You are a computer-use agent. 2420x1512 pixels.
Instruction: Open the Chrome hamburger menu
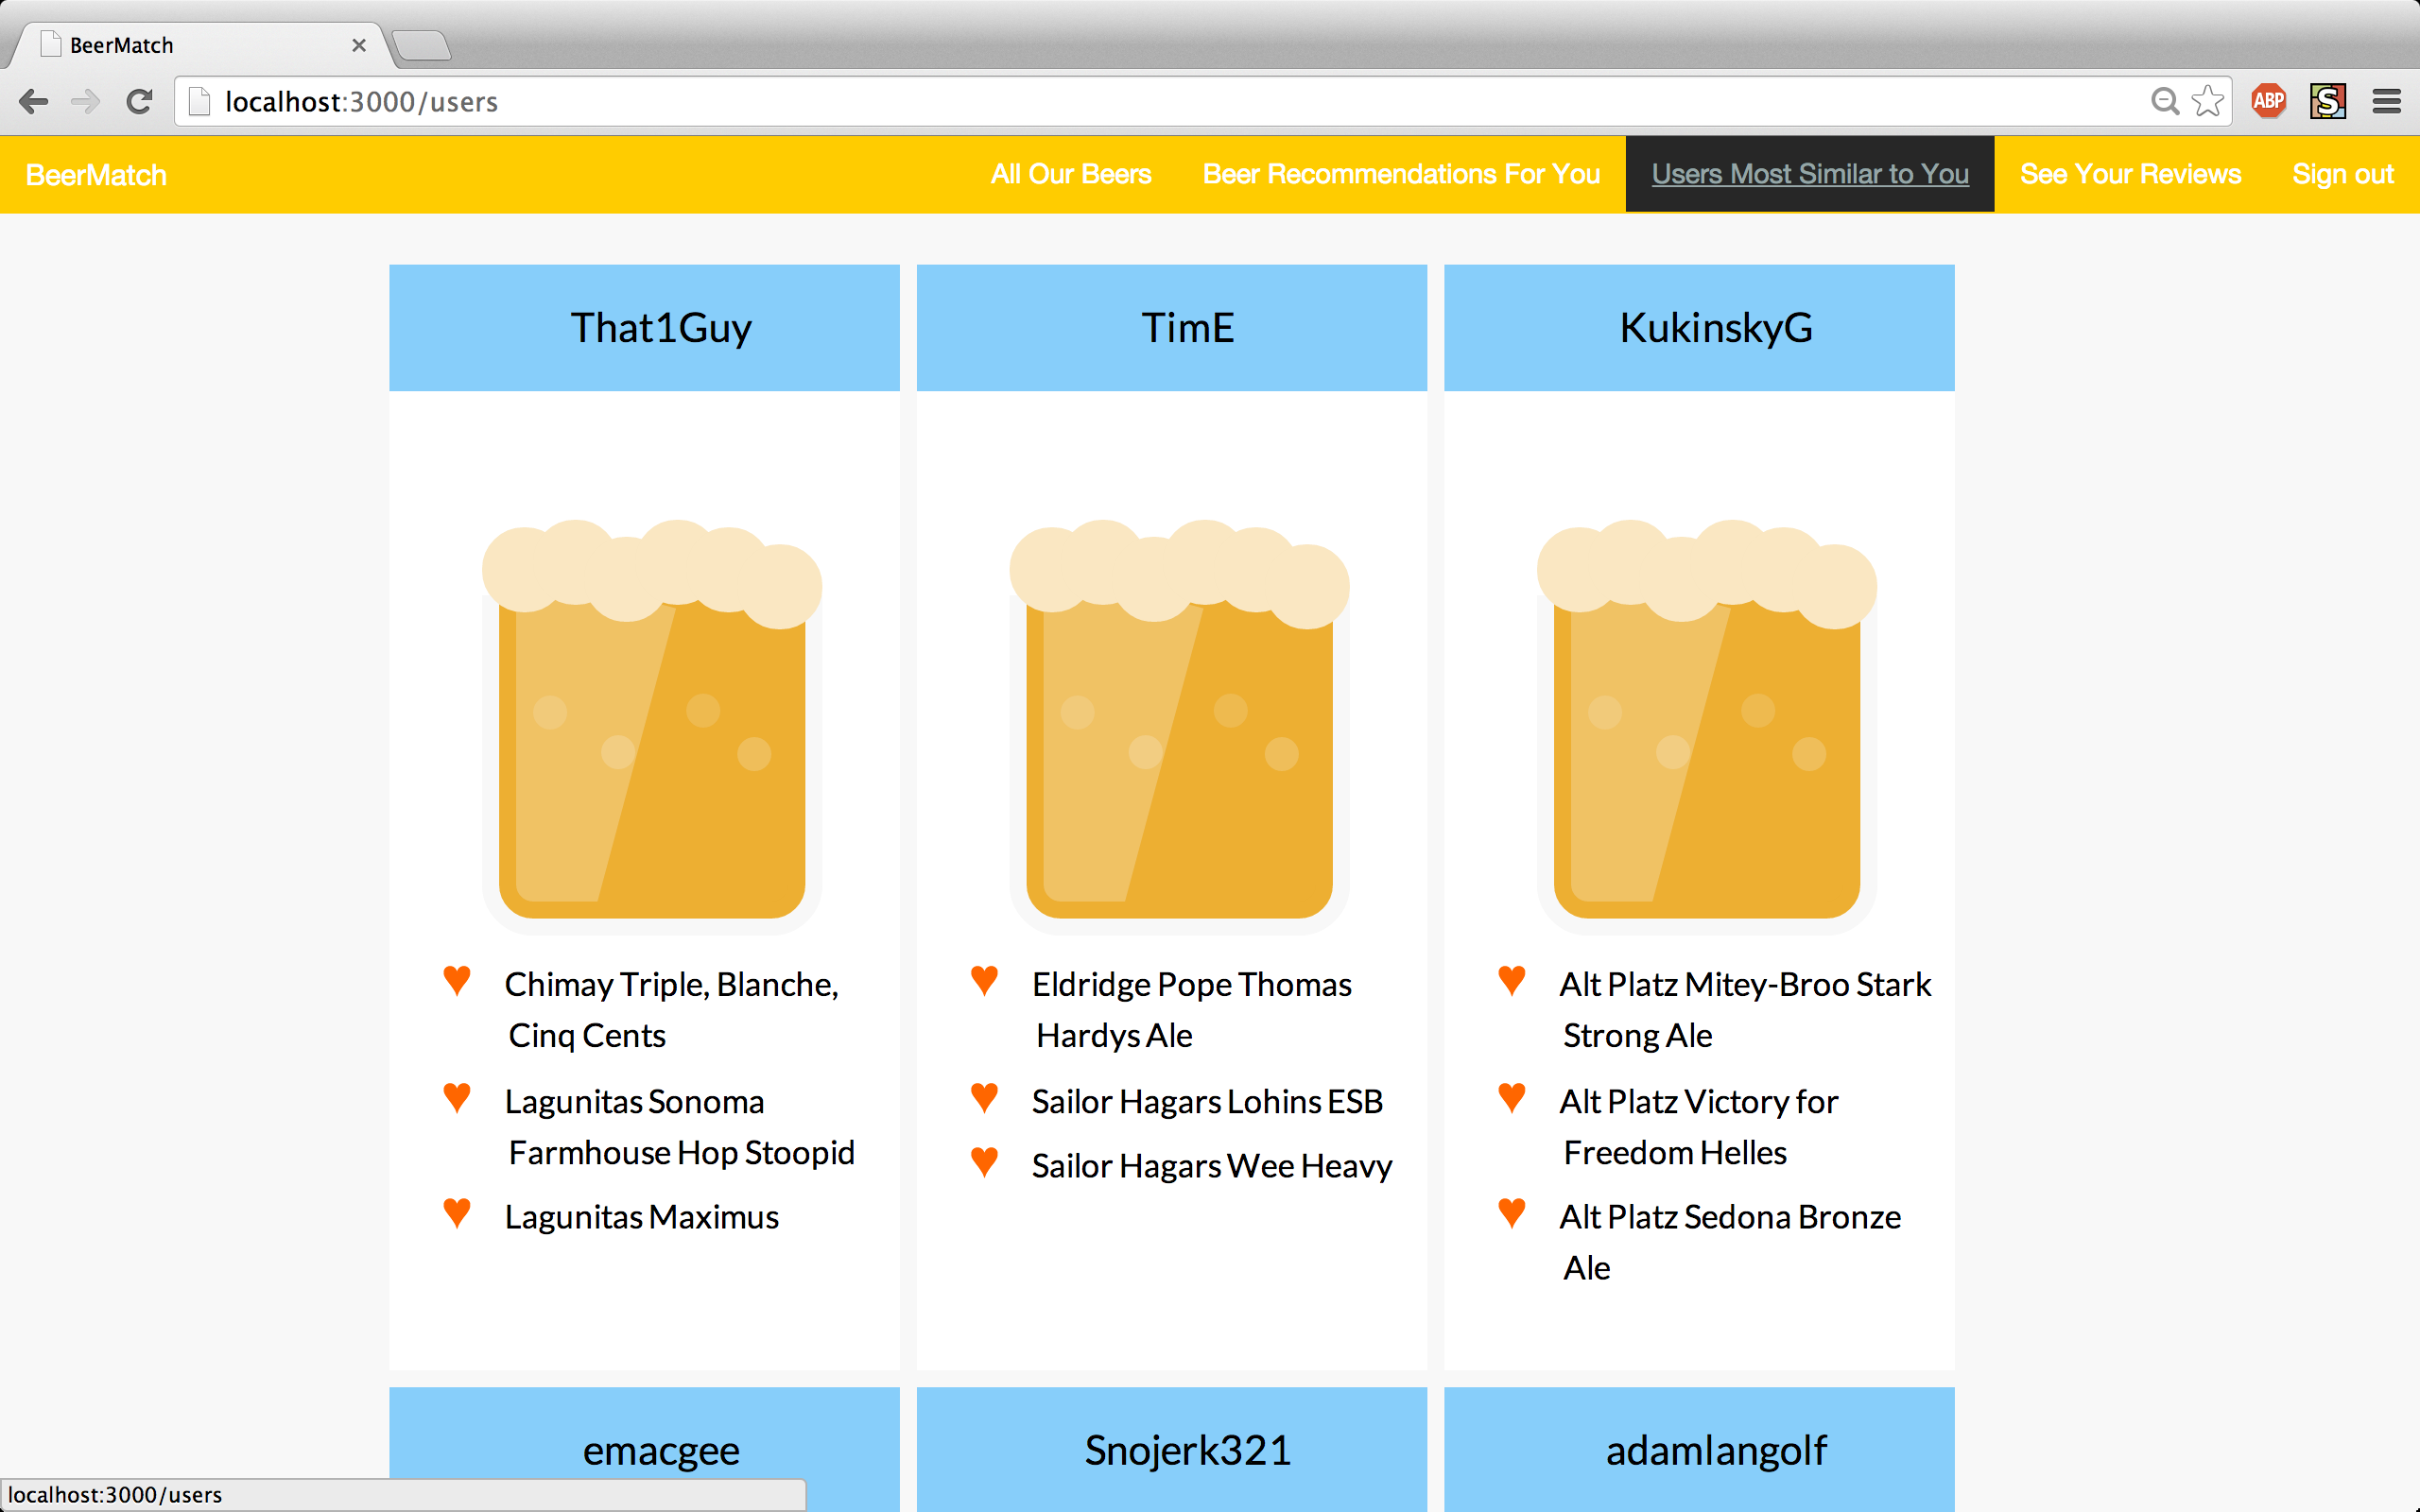coord(2386,101)
